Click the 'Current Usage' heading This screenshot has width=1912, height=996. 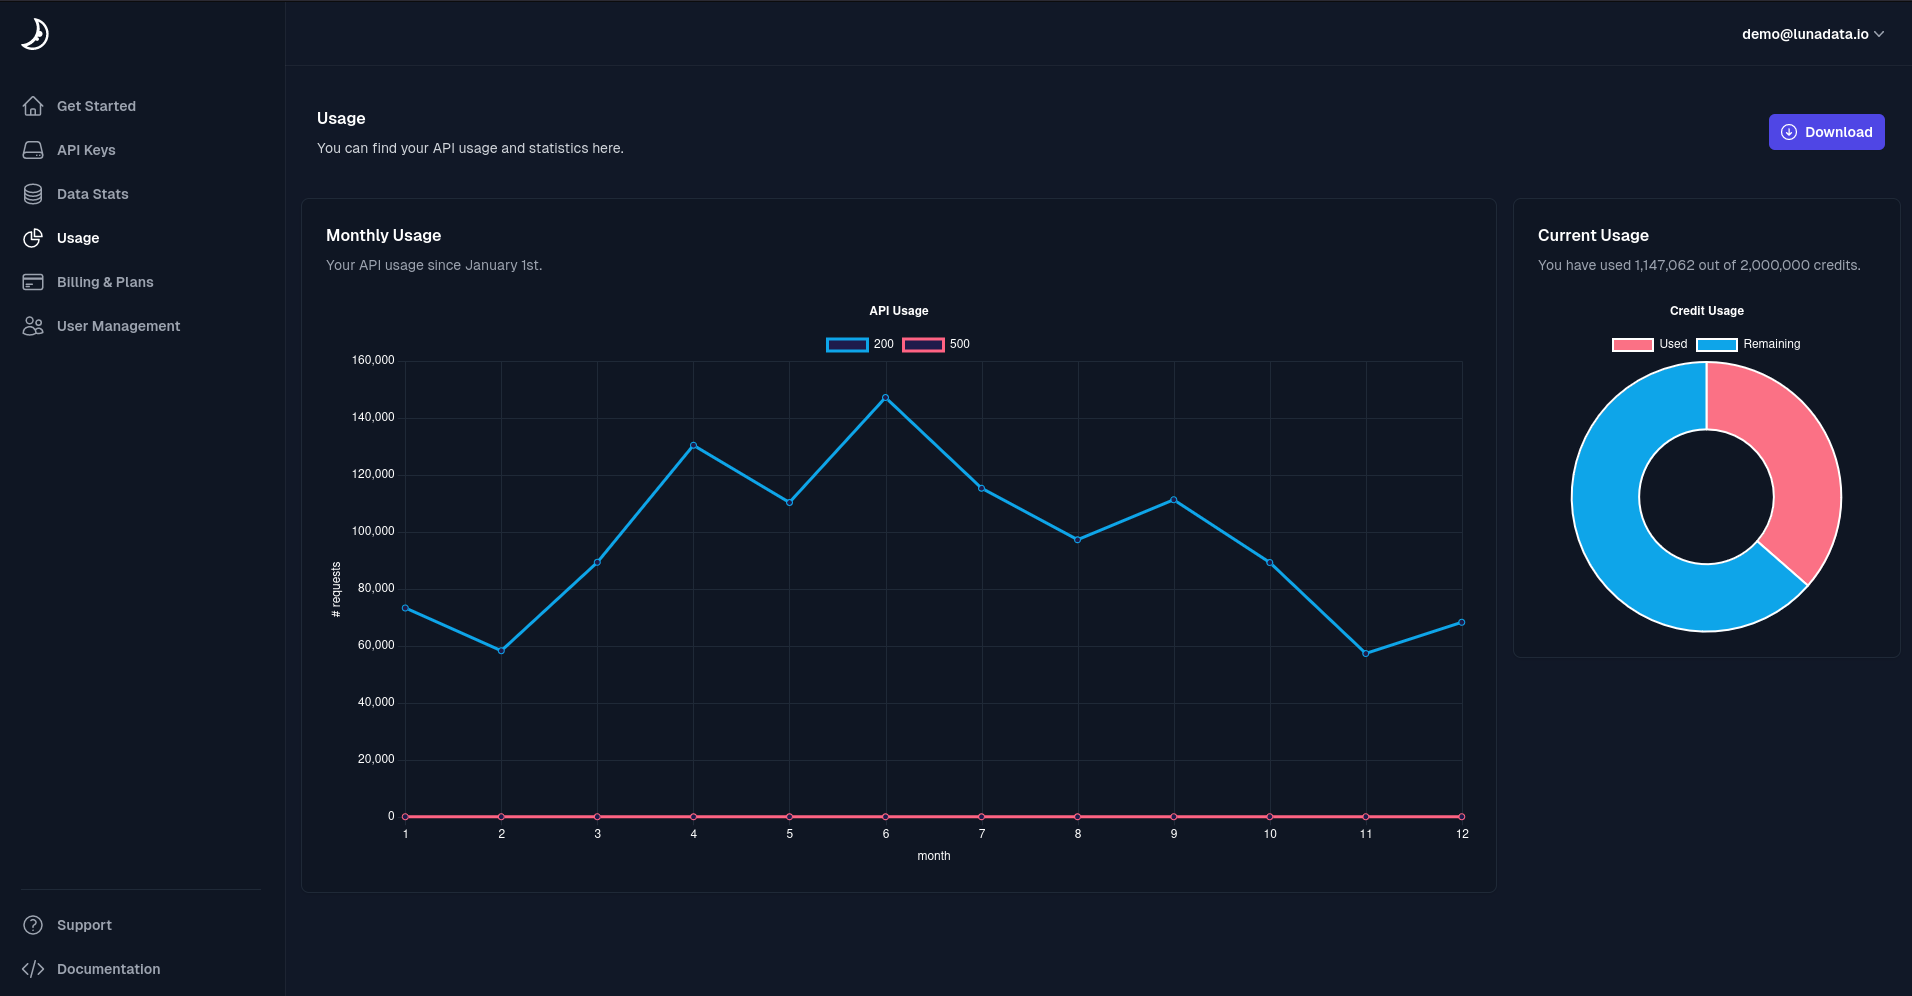pos(1593,236)
